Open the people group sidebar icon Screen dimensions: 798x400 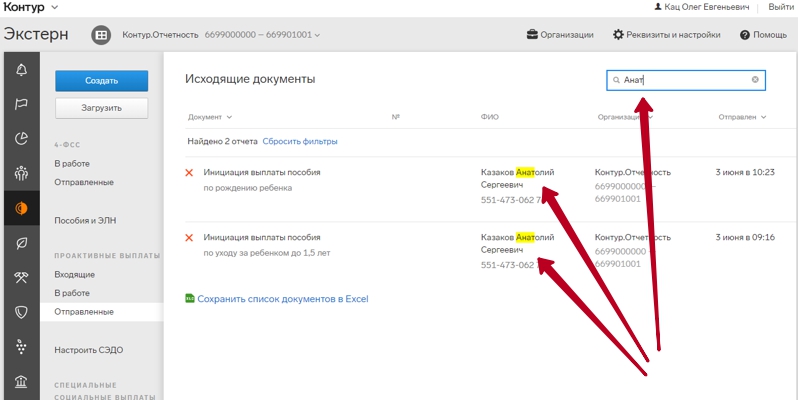(21, 173)
